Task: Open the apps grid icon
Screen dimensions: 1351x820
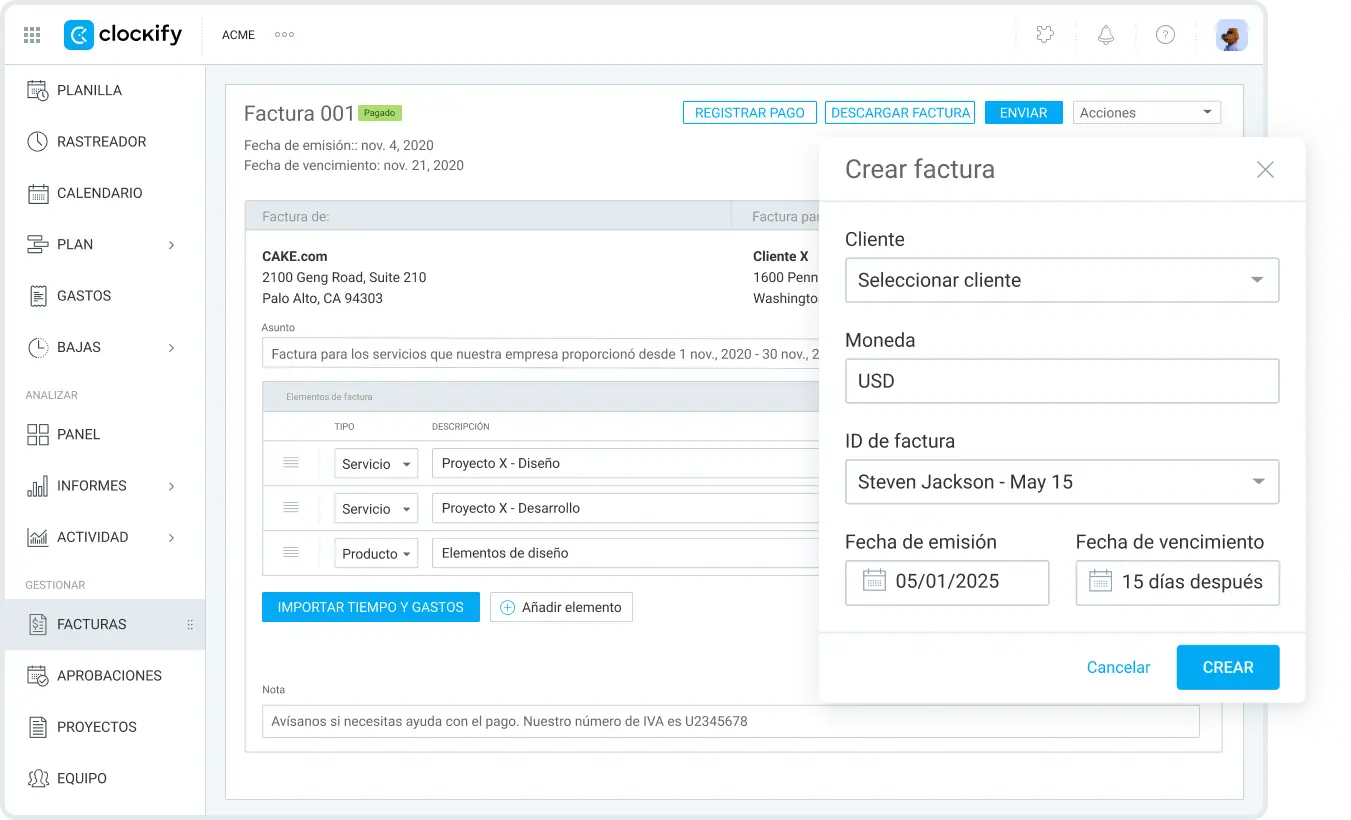Action: click(32, 35)
